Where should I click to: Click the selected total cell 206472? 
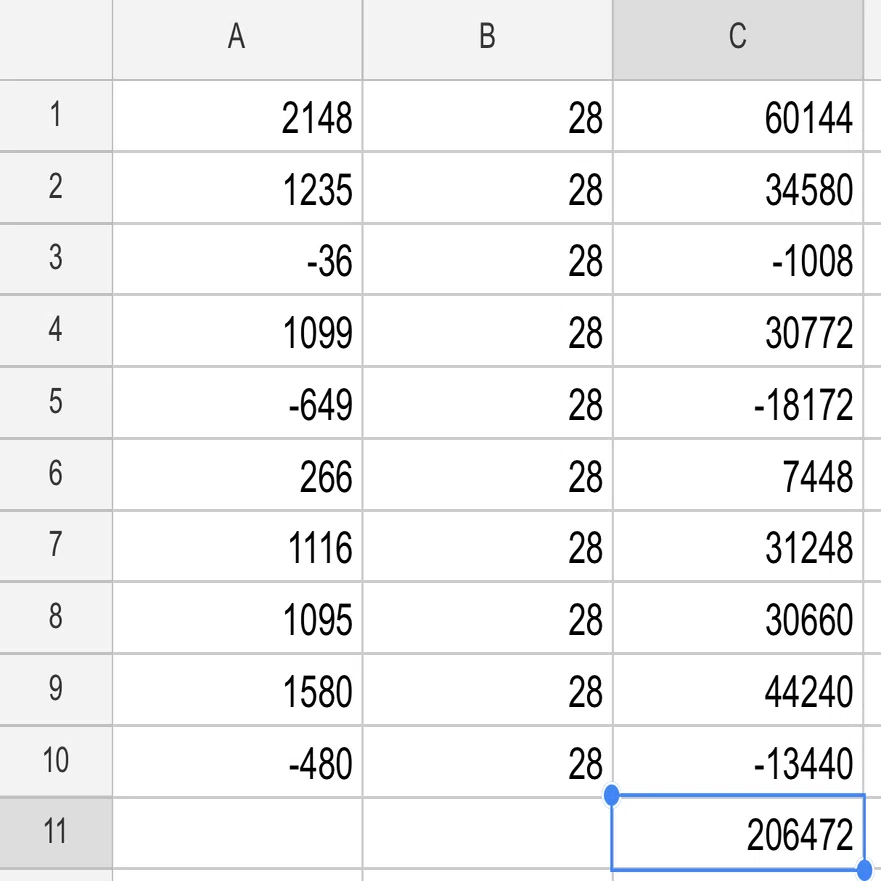click(x=738, y=833)
